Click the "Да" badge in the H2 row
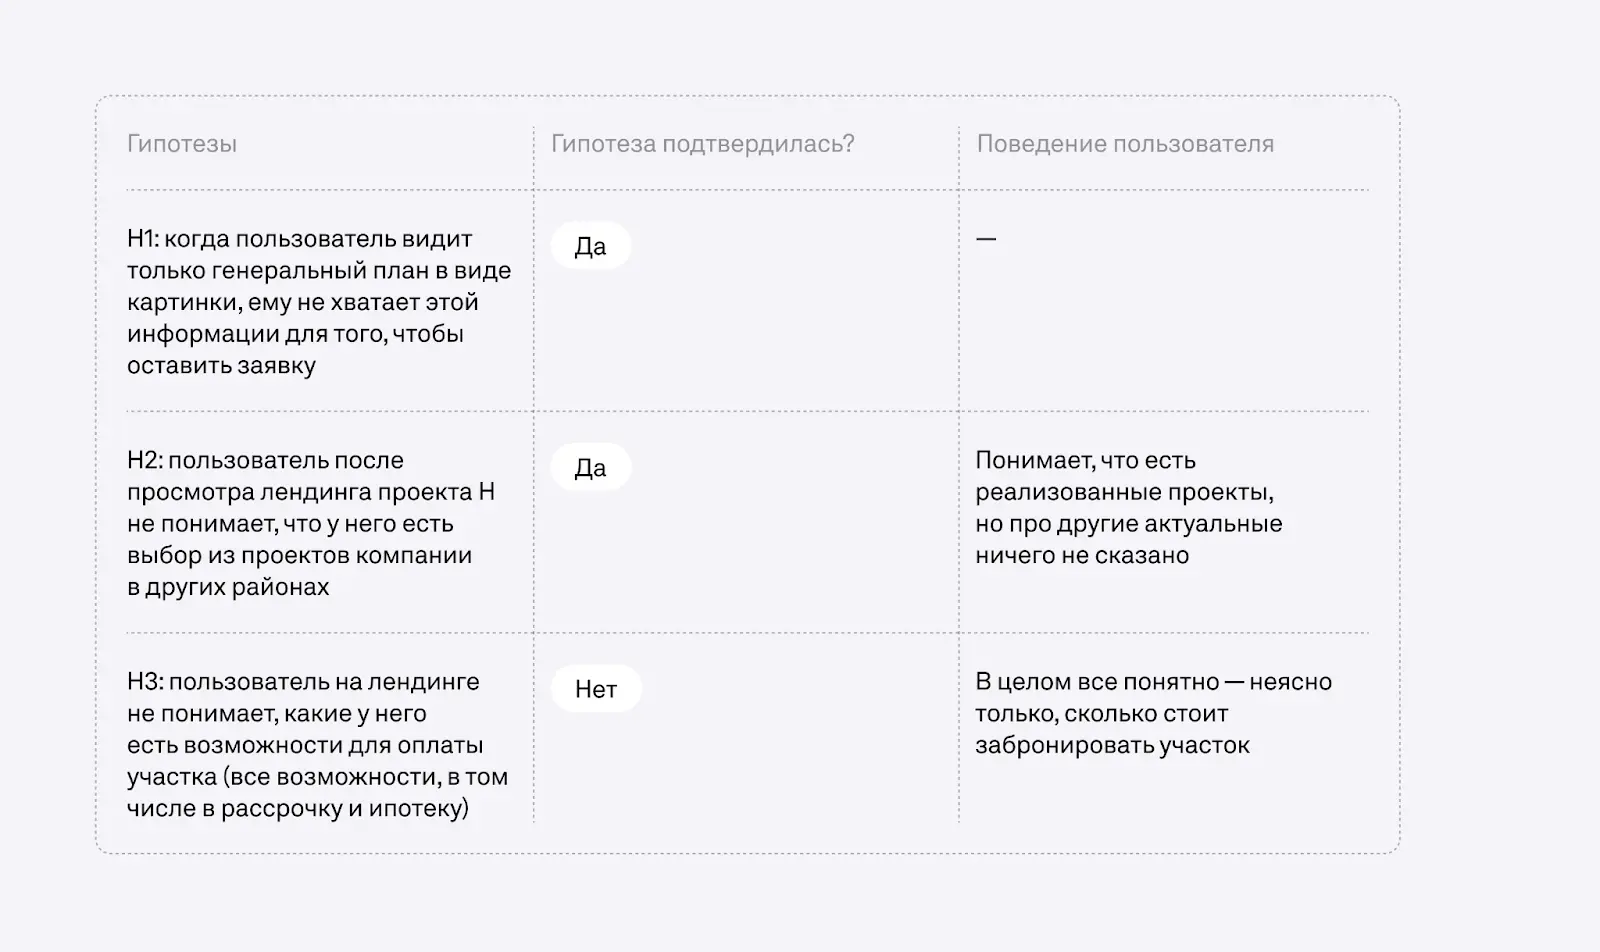Viewport: 1600px width, 952px height. tap(590, 468)
